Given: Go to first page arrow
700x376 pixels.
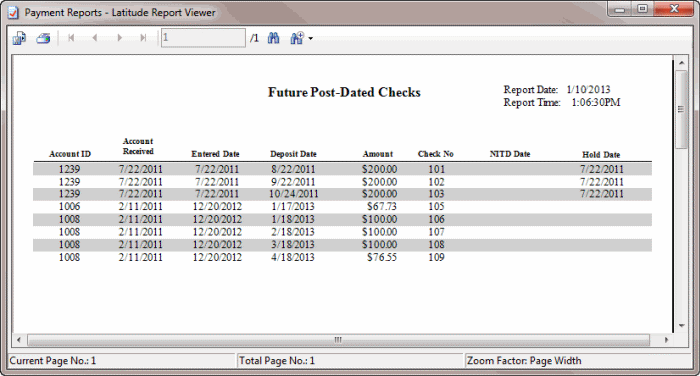Looking at the screenshot, I should coord(71,38).
